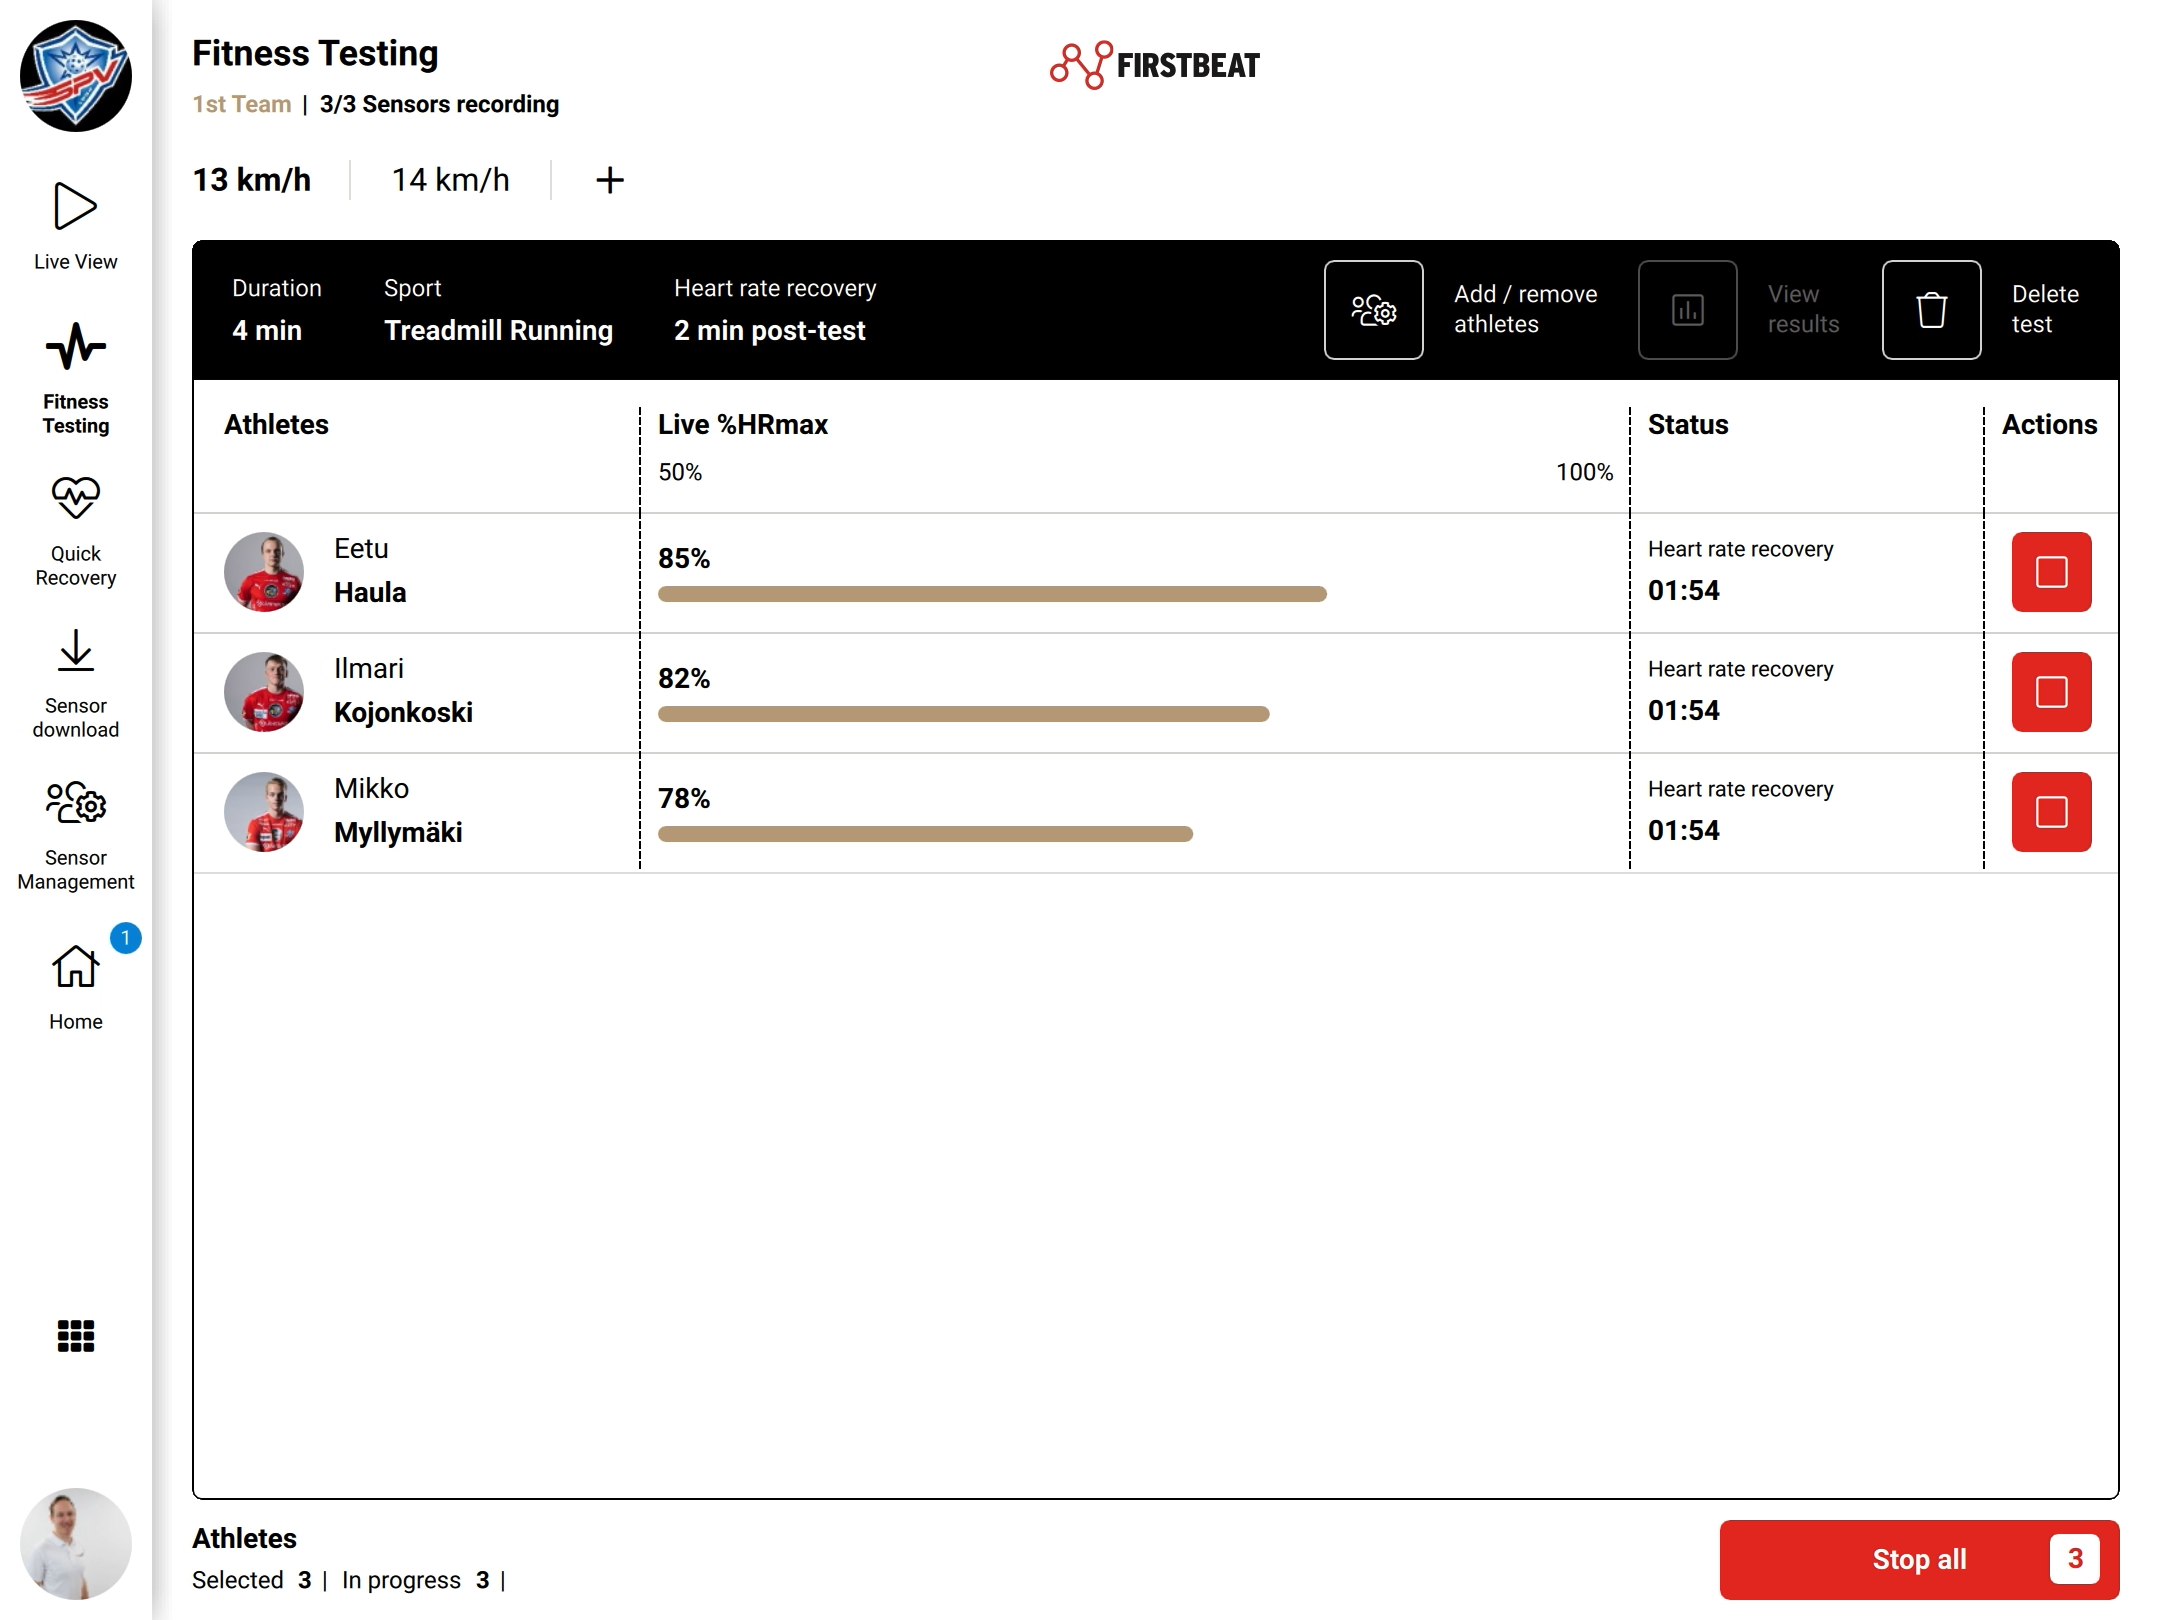
Task: Stop recording for Mikko Myllymäki
Action: point(2051,812)
